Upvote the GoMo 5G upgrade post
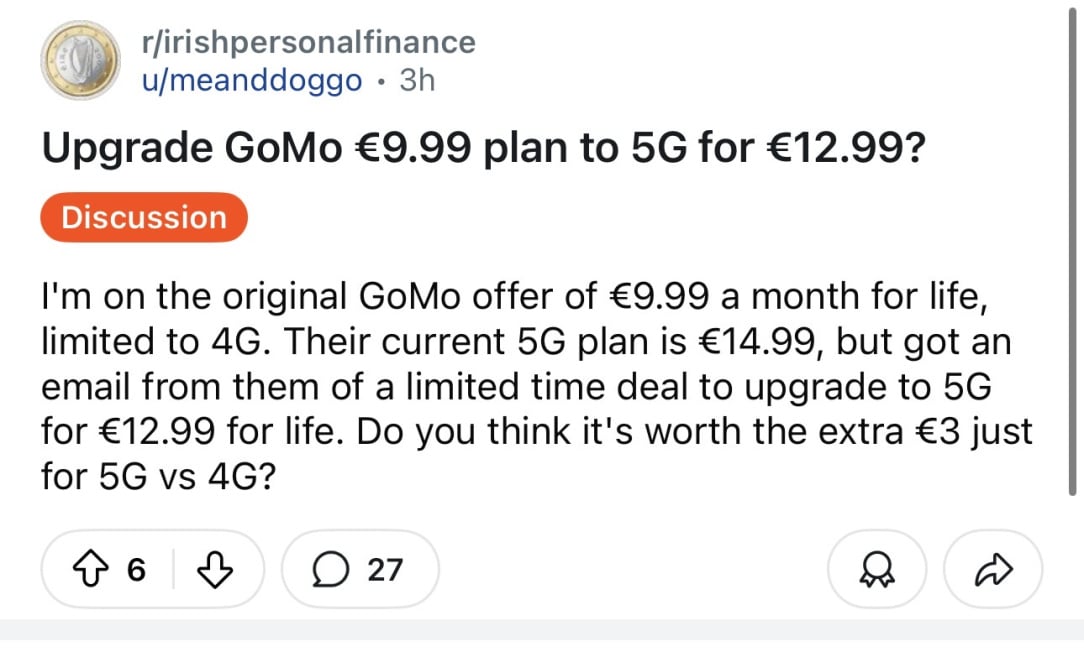This screenshot has width=1084, height=652. point(92,570)
